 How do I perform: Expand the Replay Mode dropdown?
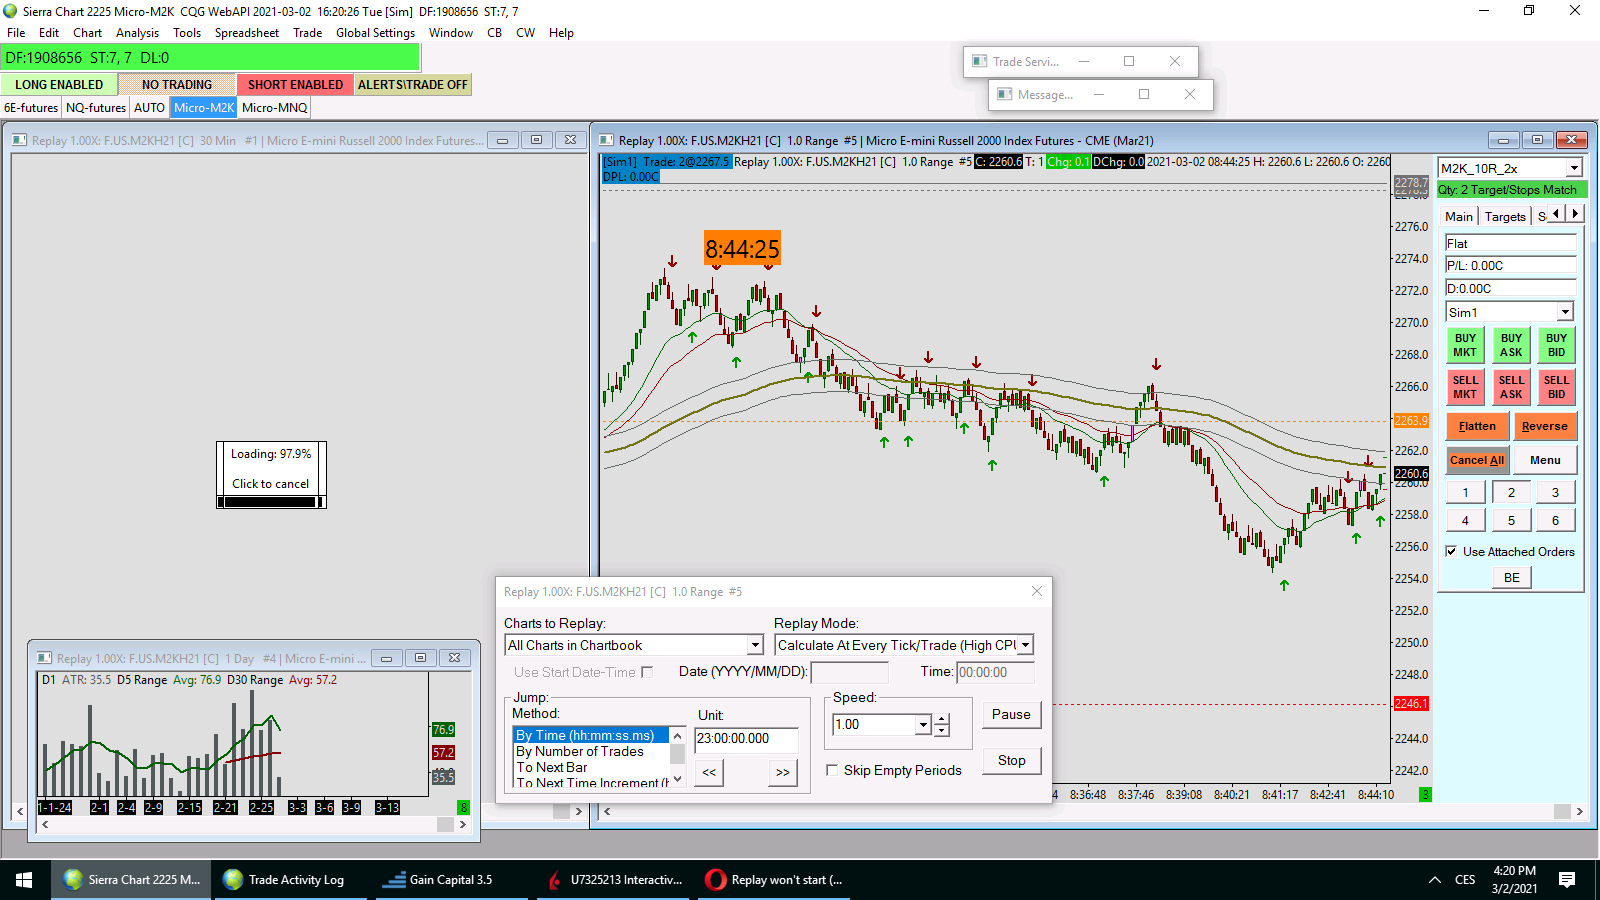click(1025, 645)
